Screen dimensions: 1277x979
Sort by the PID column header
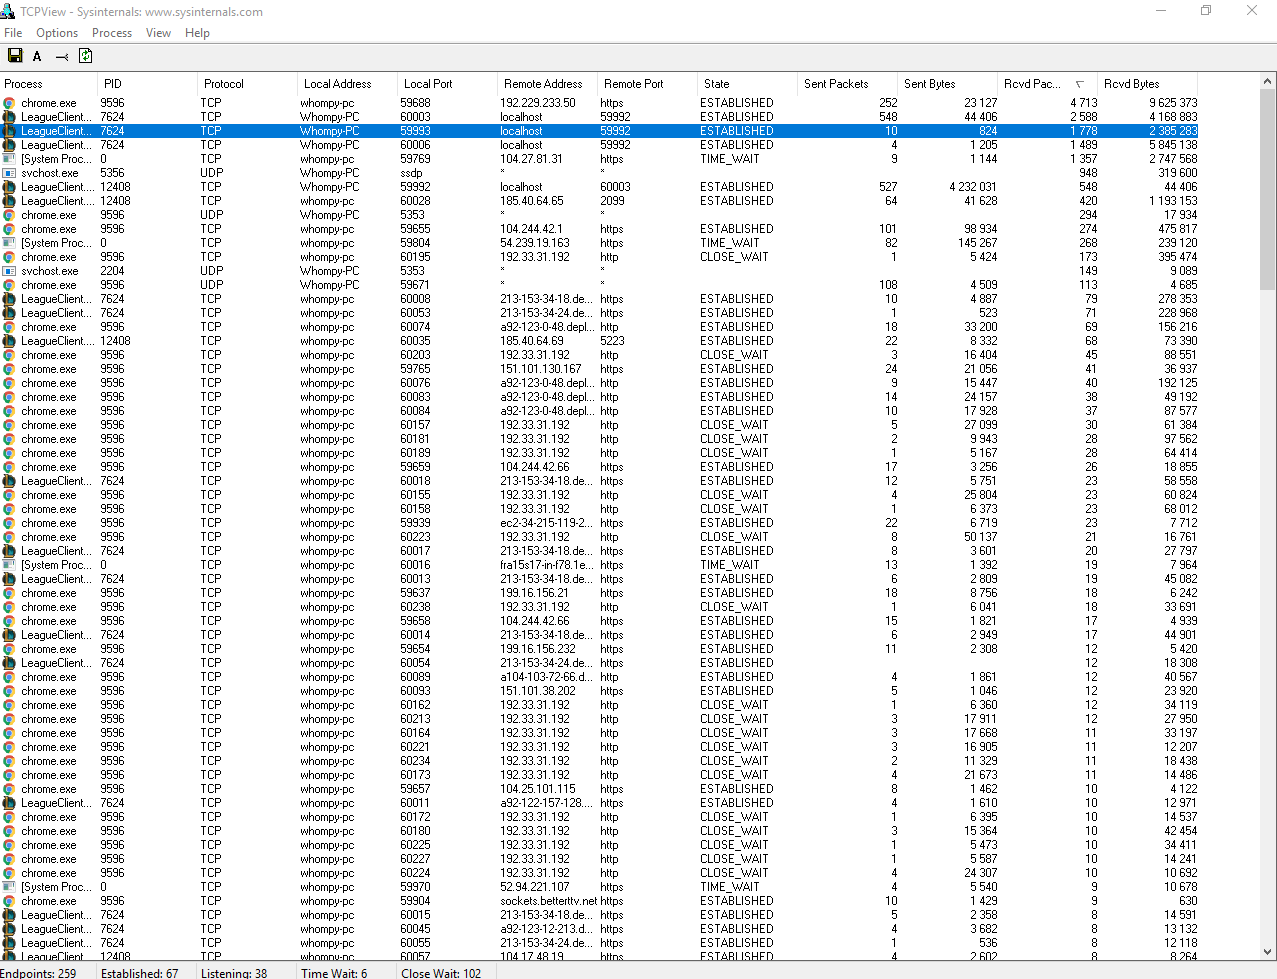tap(148, 84)
